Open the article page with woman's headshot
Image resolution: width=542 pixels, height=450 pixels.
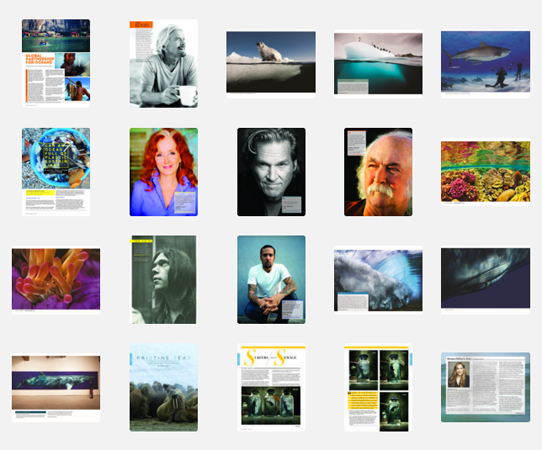(485, 387)
